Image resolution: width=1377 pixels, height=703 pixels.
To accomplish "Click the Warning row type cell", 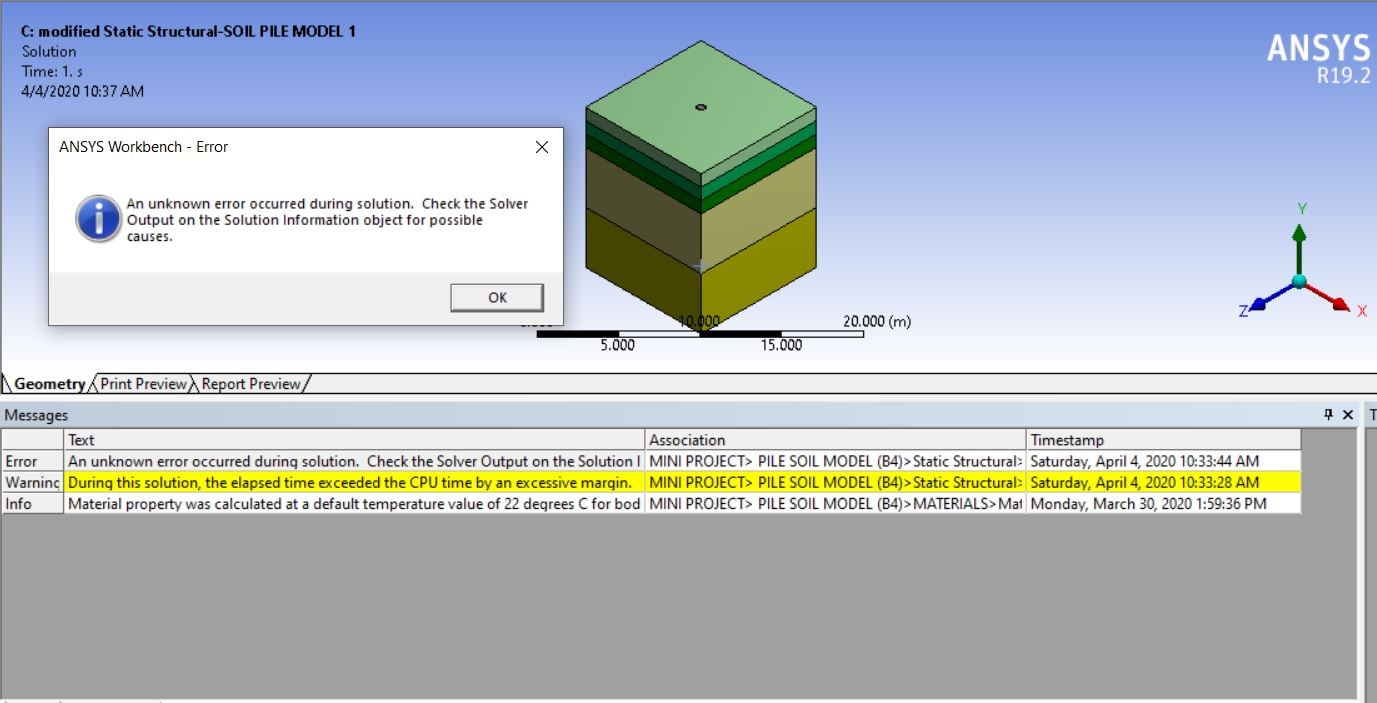I will point(32,482).
